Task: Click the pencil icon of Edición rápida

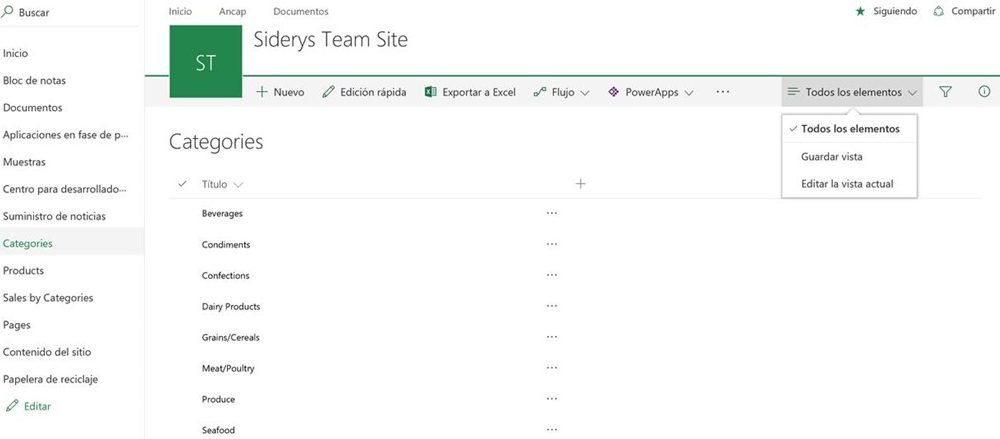Action: (x=328, y=92)
